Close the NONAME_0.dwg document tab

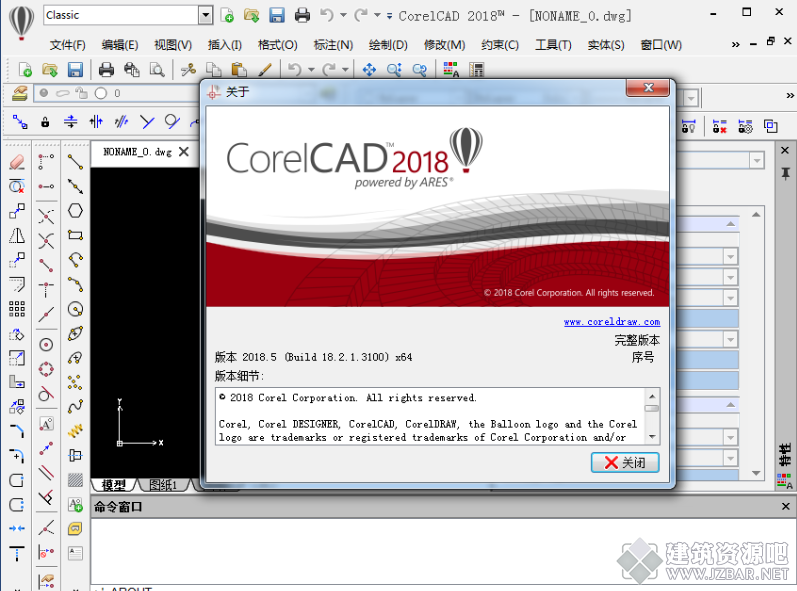184,151
